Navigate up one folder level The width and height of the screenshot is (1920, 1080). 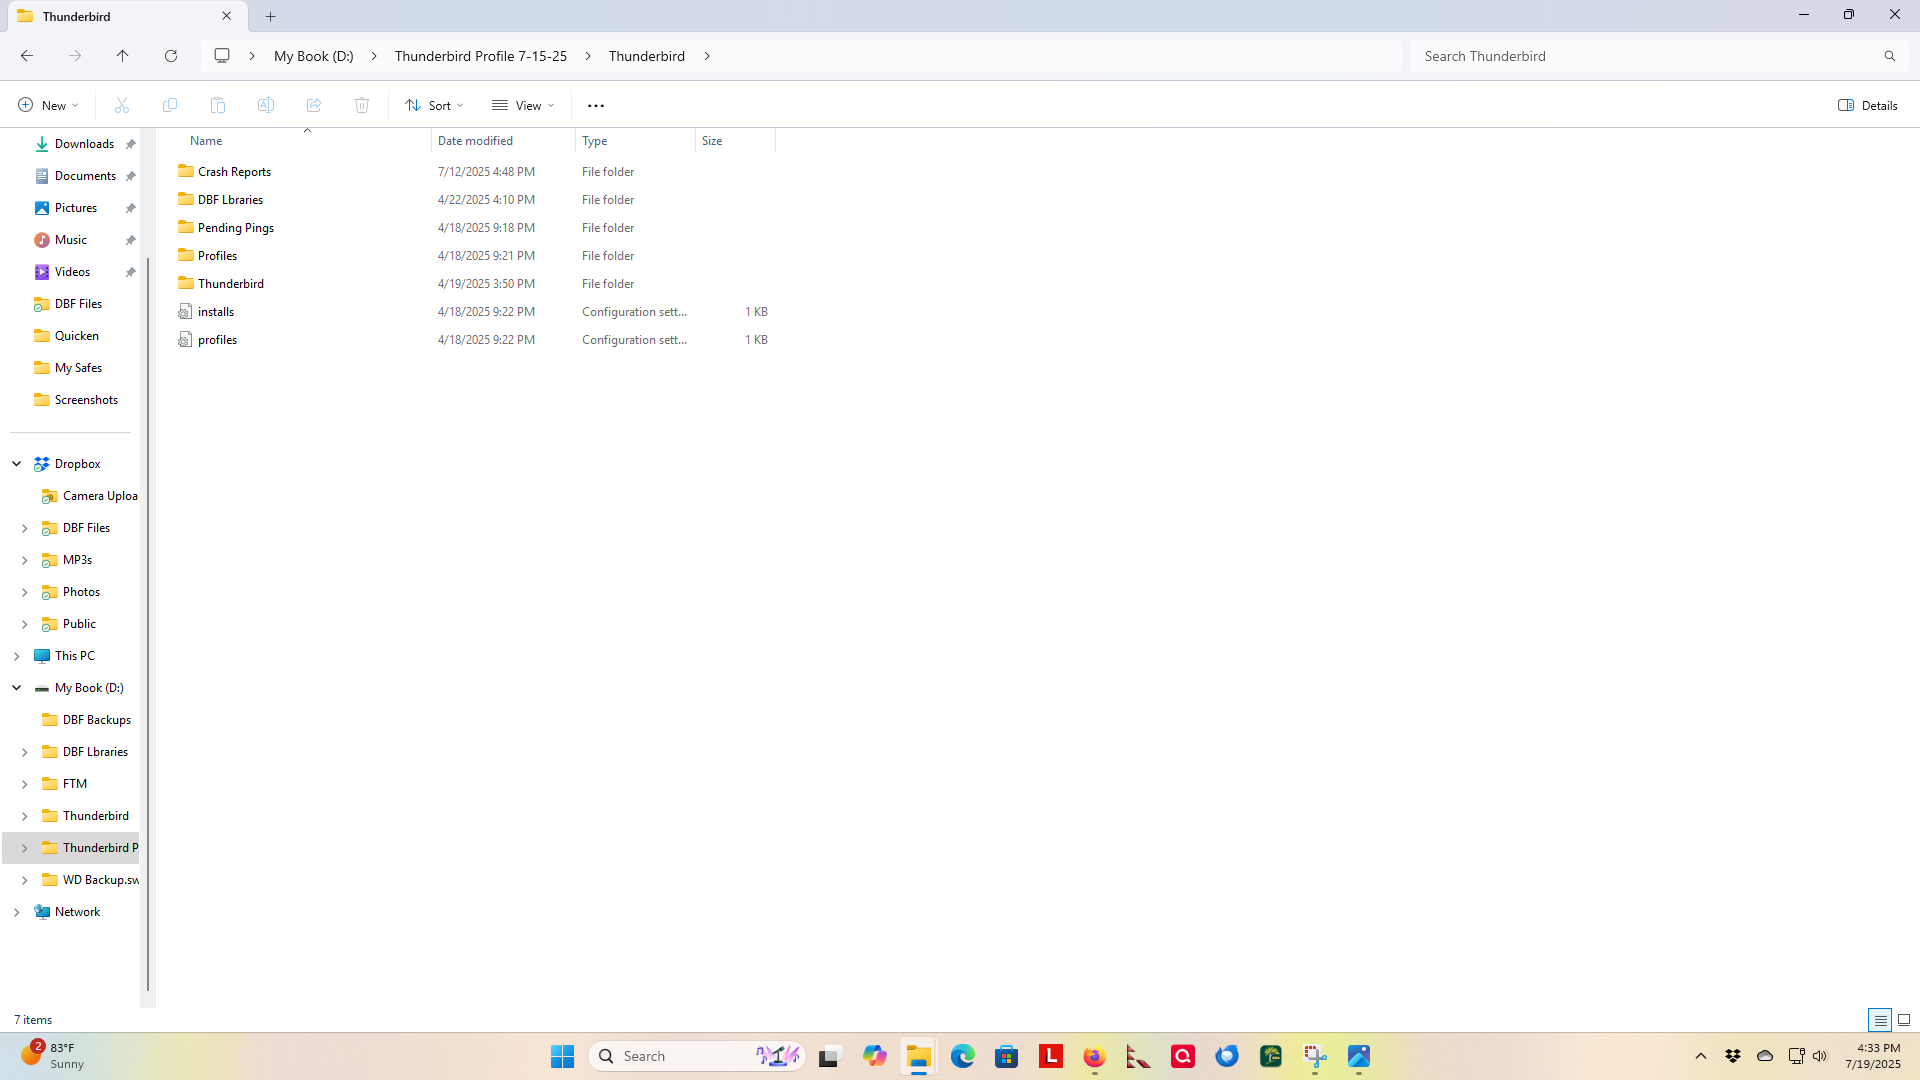(123, 56)
